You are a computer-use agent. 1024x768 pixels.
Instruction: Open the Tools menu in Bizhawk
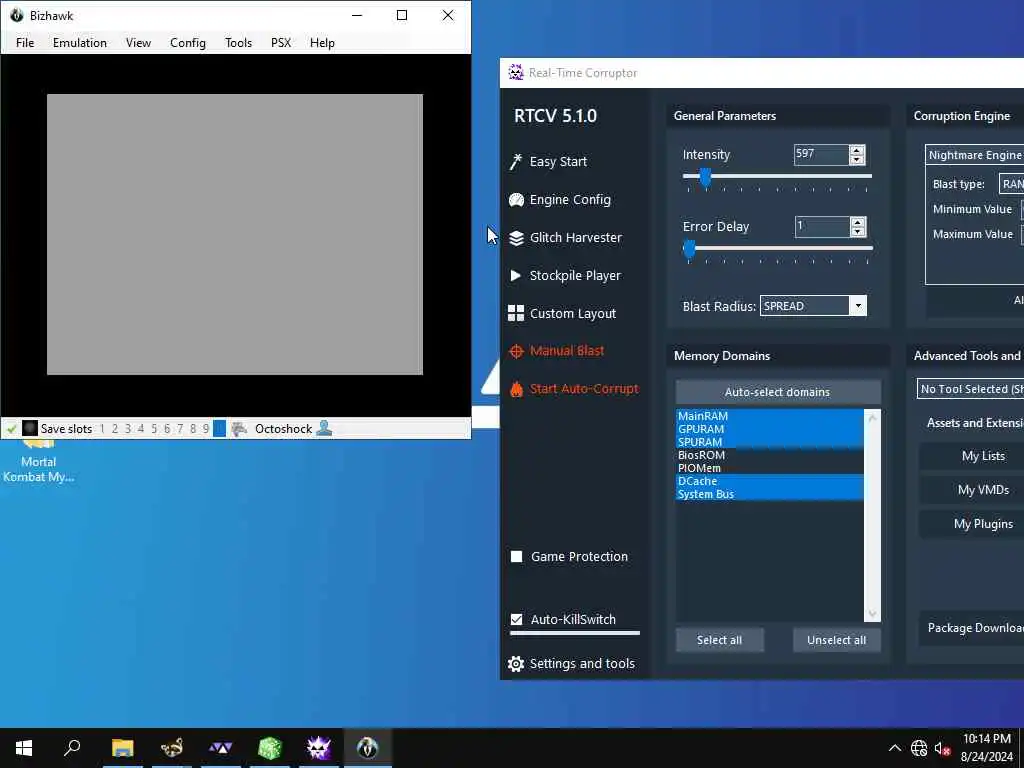pyautogui.click(x=238, y=42)
